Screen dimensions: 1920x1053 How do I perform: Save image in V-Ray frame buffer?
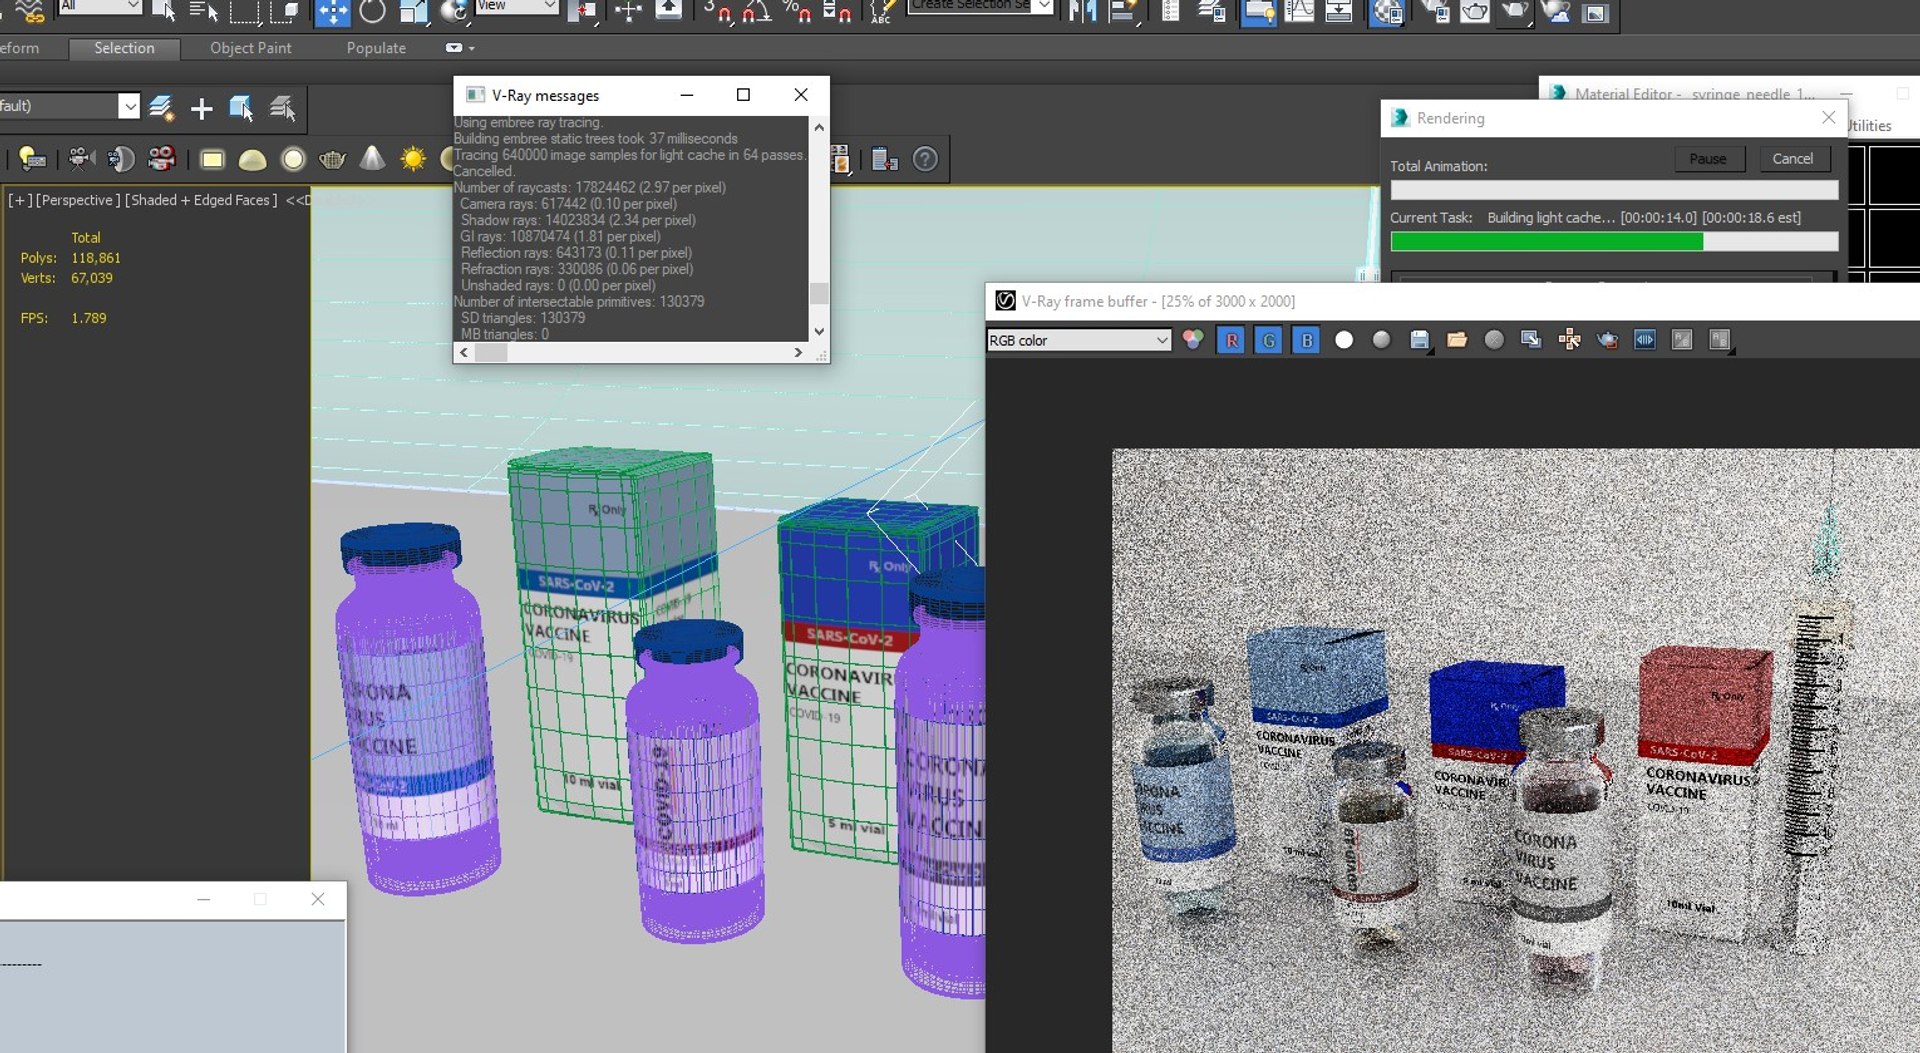(x=1419, y=340)
